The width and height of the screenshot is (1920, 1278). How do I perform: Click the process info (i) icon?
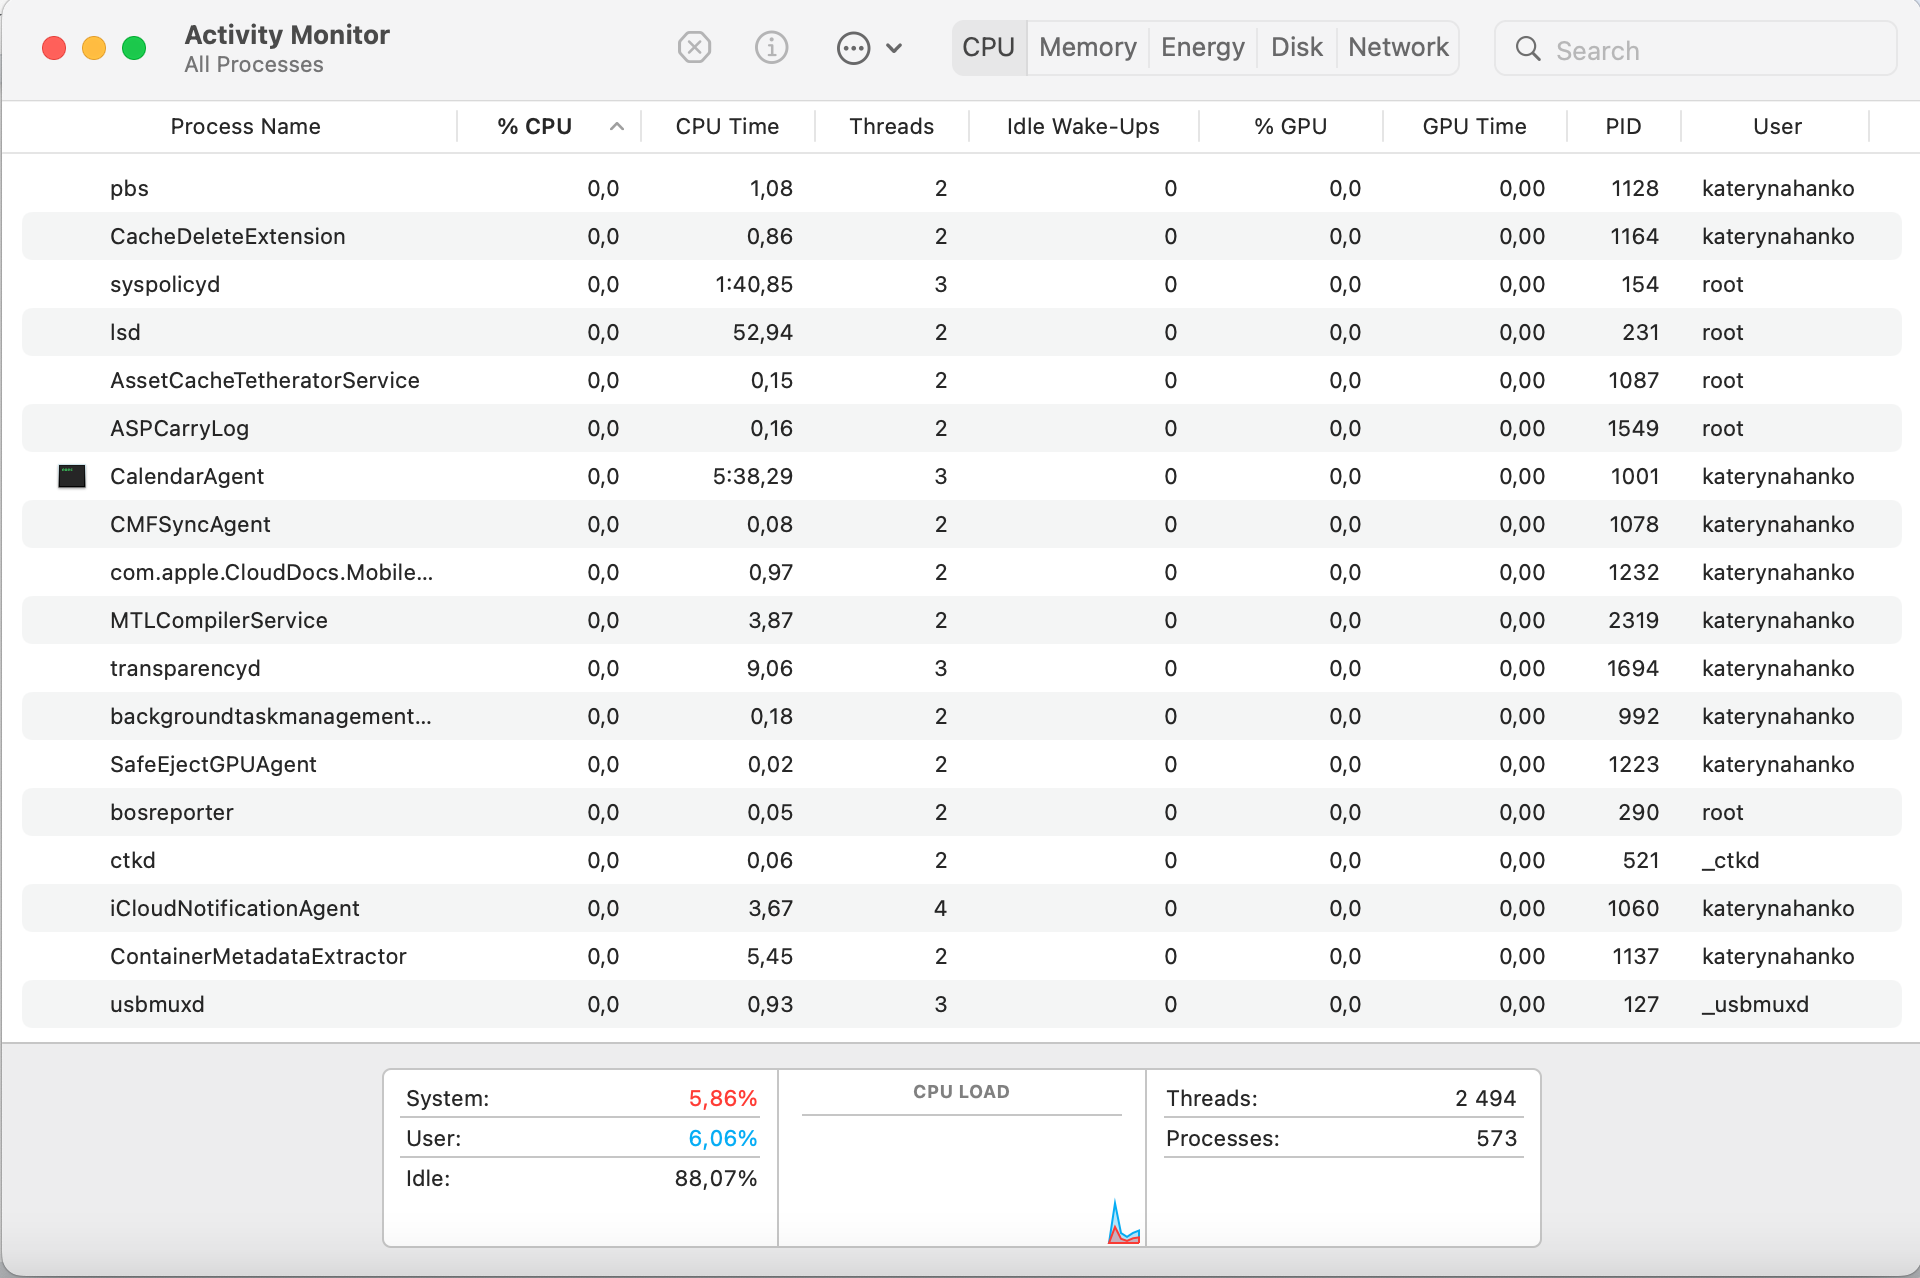coord(771,47)
